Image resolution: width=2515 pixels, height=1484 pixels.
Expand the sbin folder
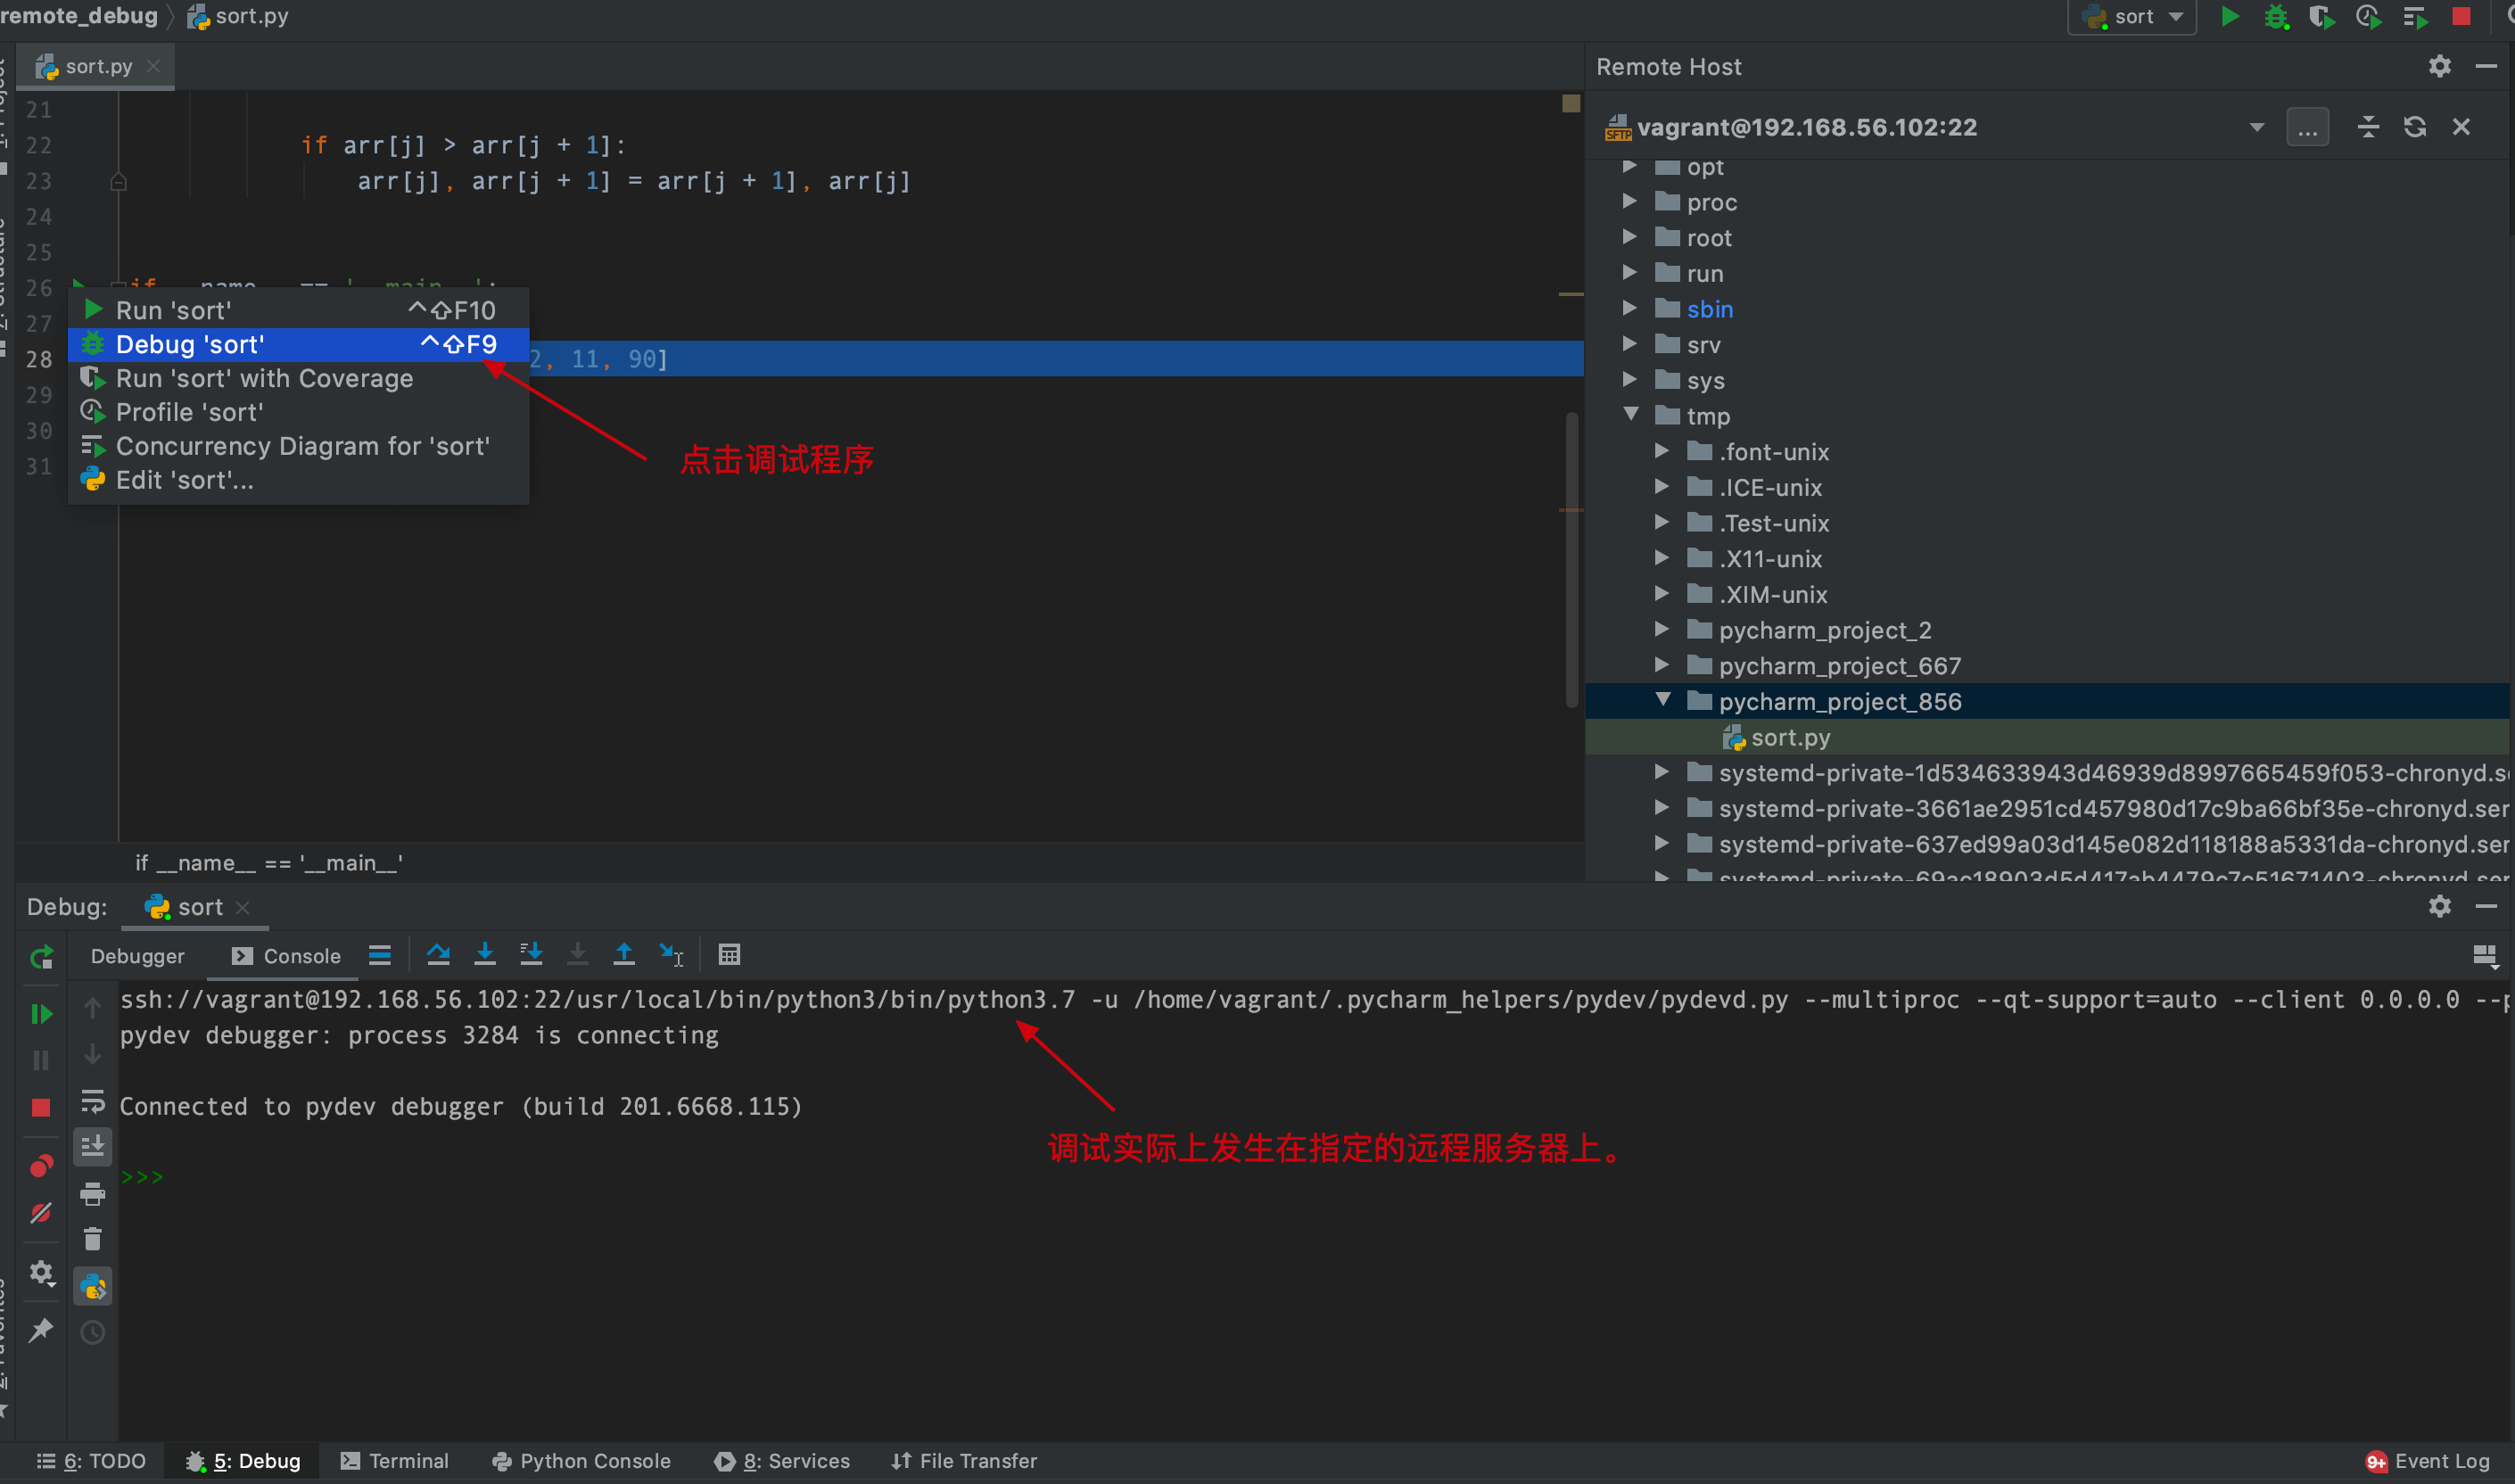pyautogui.click(x=1629, y=308)
